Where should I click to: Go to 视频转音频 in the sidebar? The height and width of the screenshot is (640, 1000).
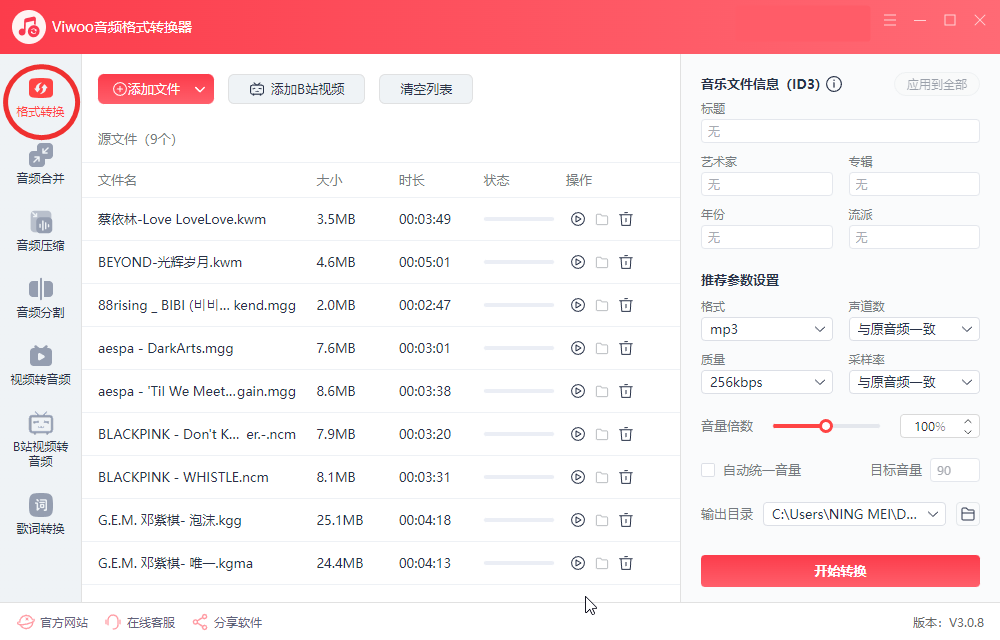click(x=41, y=366)
